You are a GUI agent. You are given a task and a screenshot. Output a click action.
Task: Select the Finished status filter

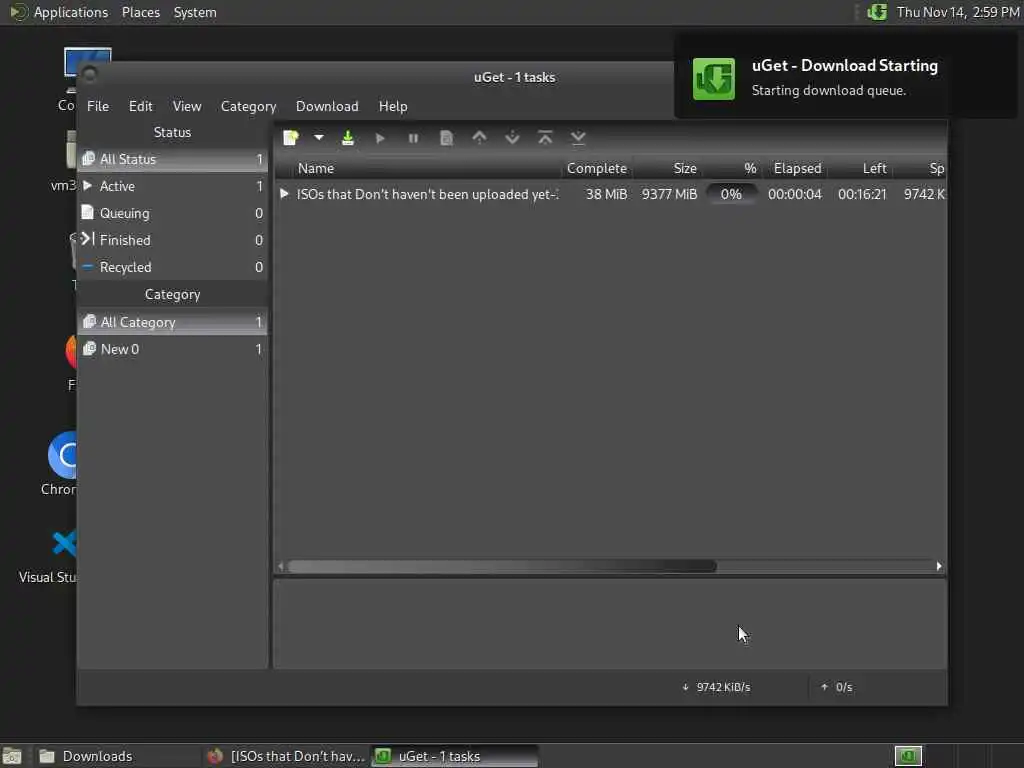(x=172, y=240)
